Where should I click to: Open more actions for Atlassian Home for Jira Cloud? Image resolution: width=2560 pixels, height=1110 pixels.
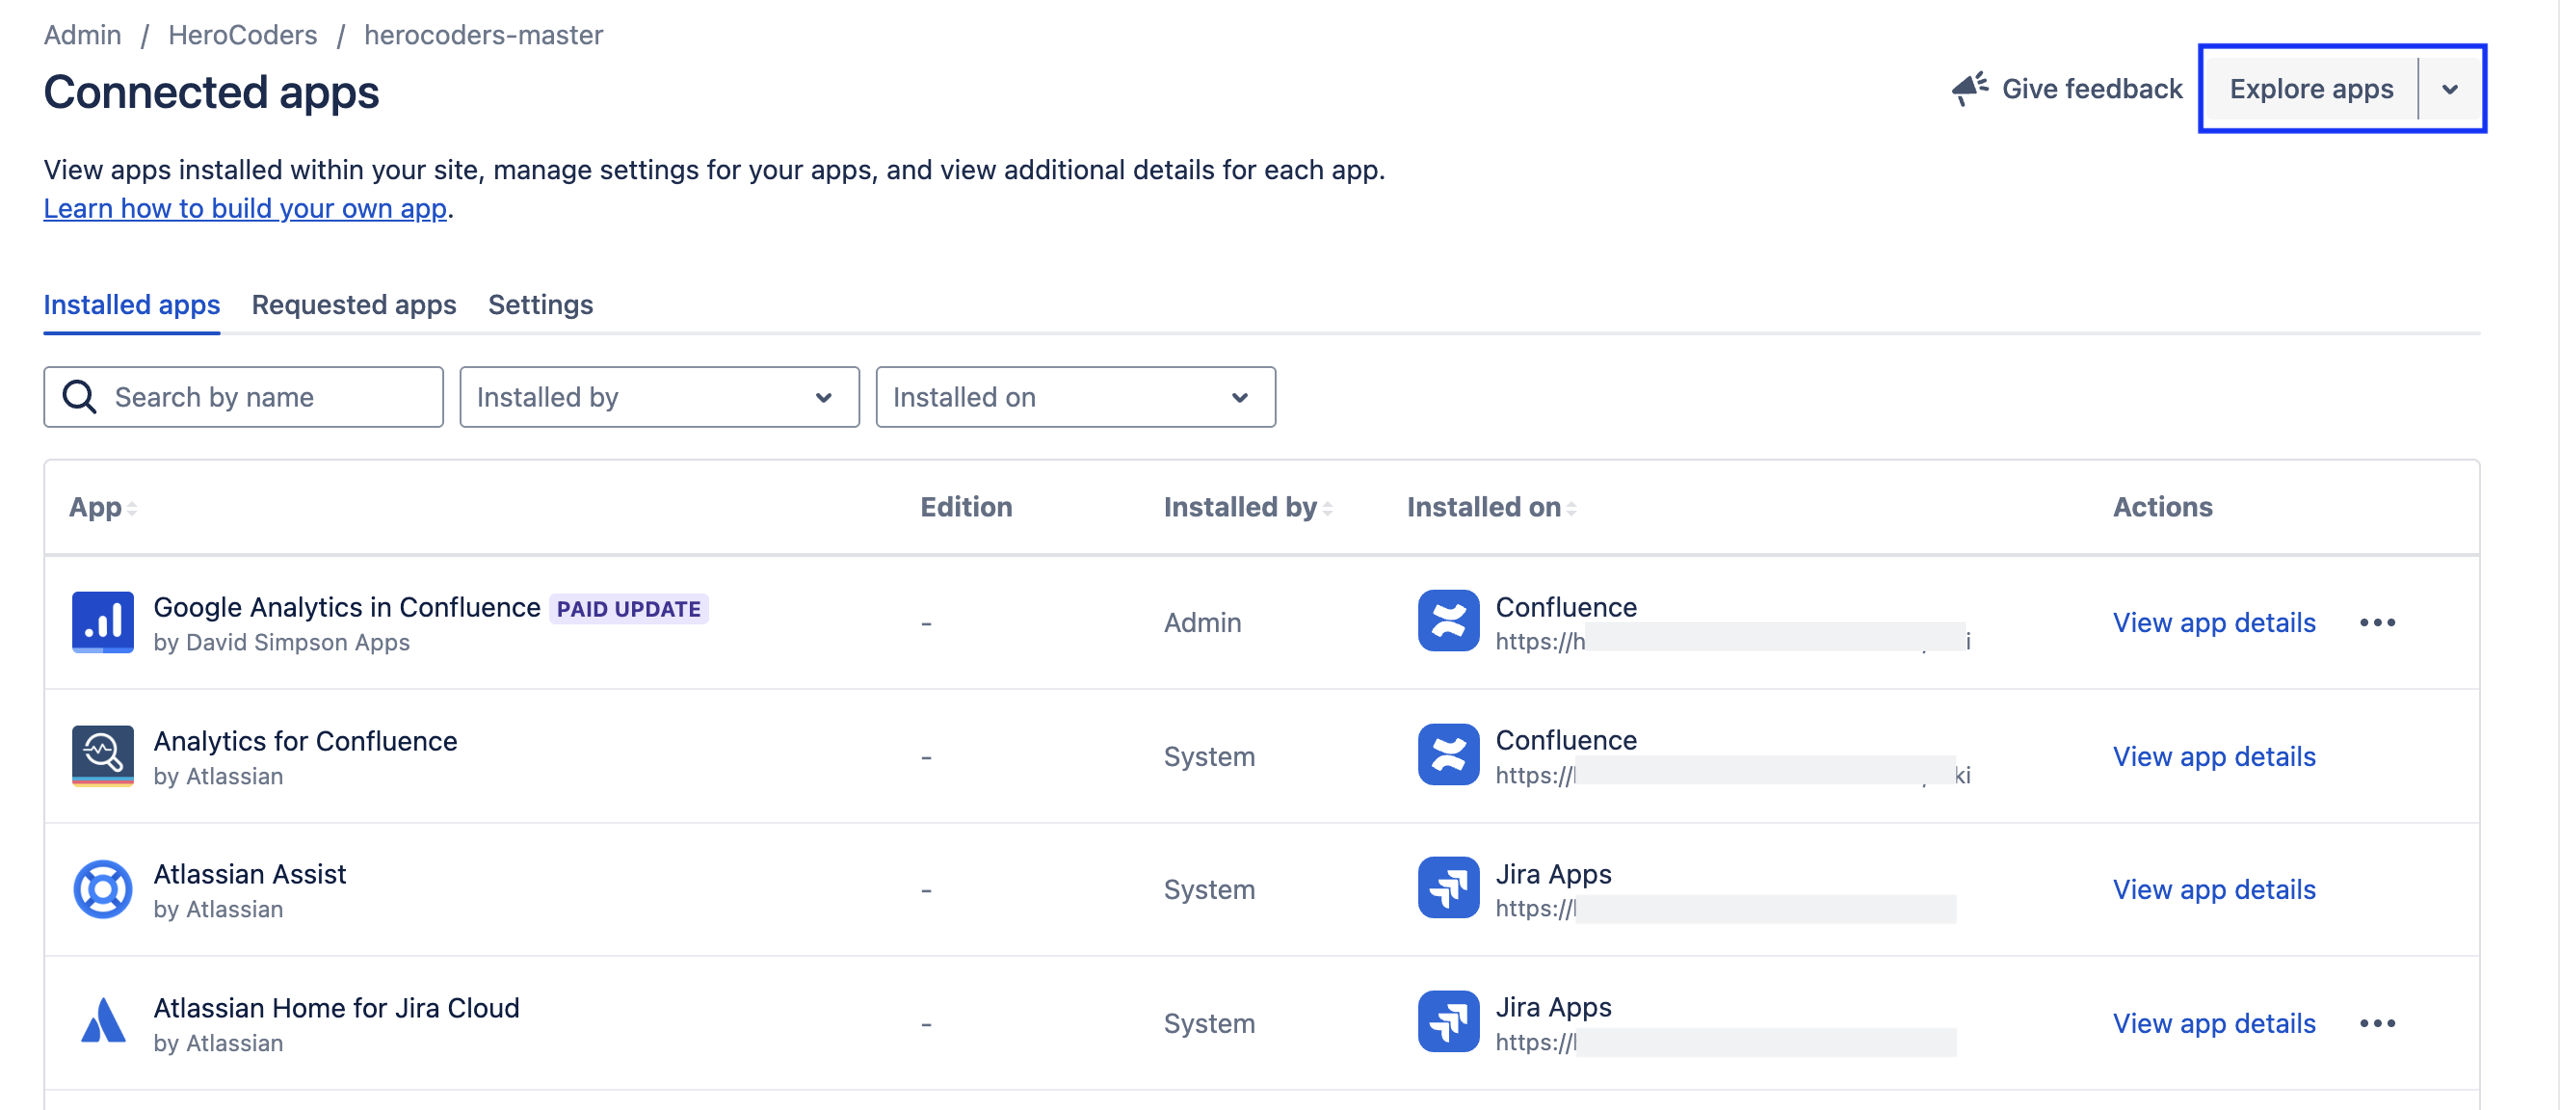2376,1023
